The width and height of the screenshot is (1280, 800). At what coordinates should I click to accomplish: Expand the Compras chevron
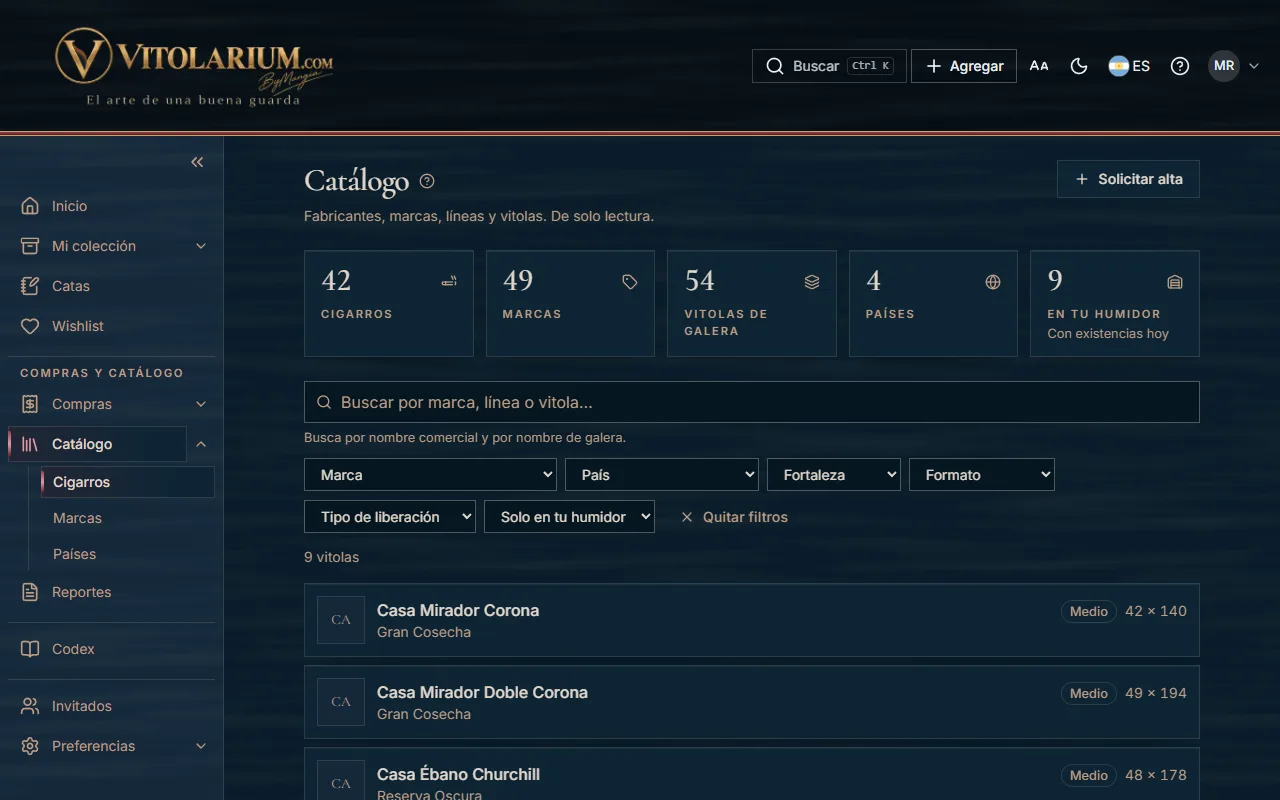click(201, 404)
